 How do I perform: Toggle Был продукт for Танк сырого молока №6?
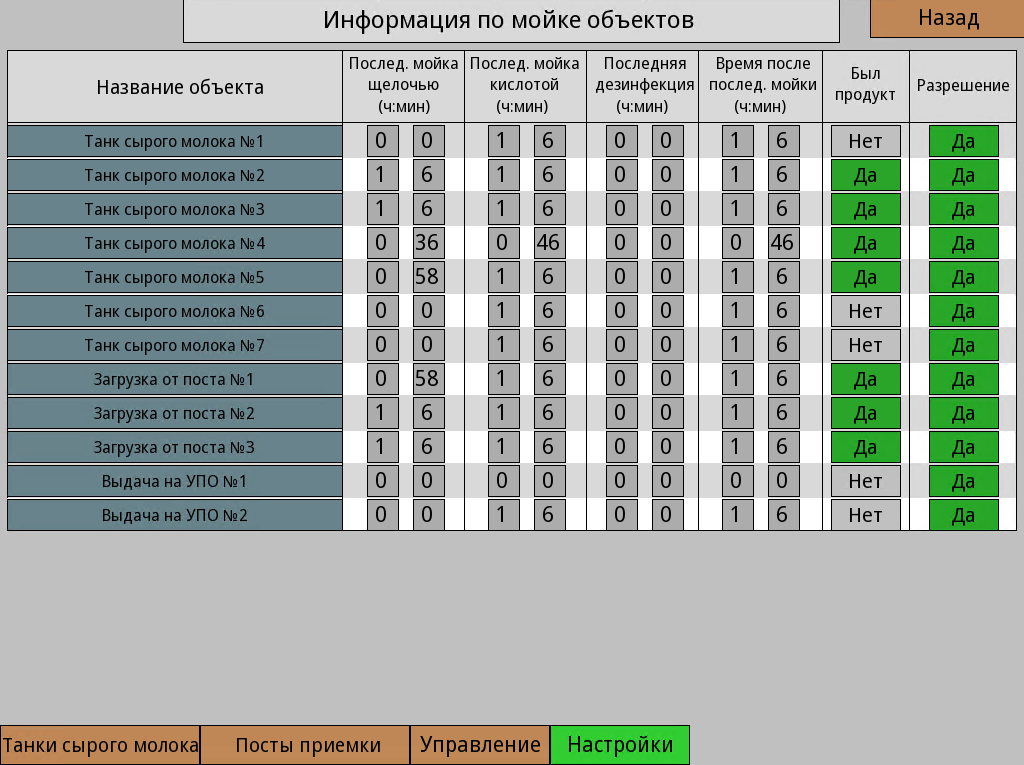coord(865,311)
